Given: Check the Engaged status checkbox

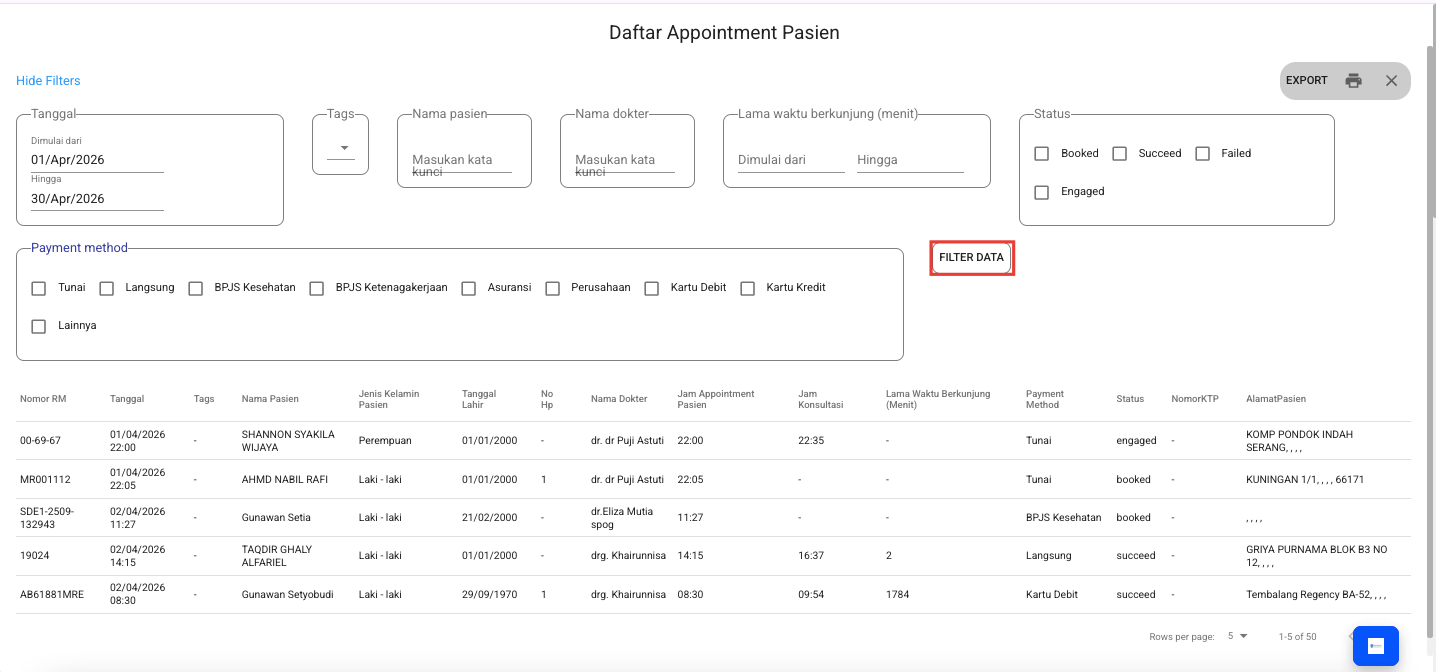Looking at the screenshot, I should click(1042, 192).
